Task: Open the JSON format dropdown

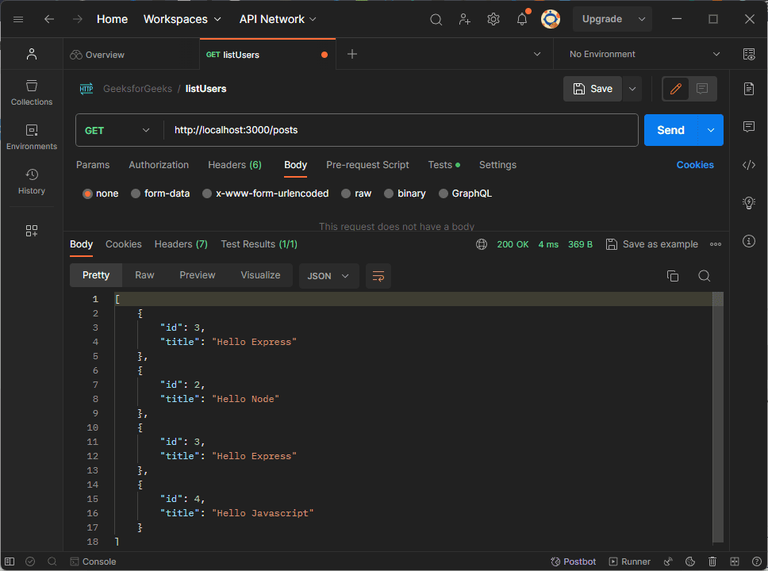Action: click(328, 276)
